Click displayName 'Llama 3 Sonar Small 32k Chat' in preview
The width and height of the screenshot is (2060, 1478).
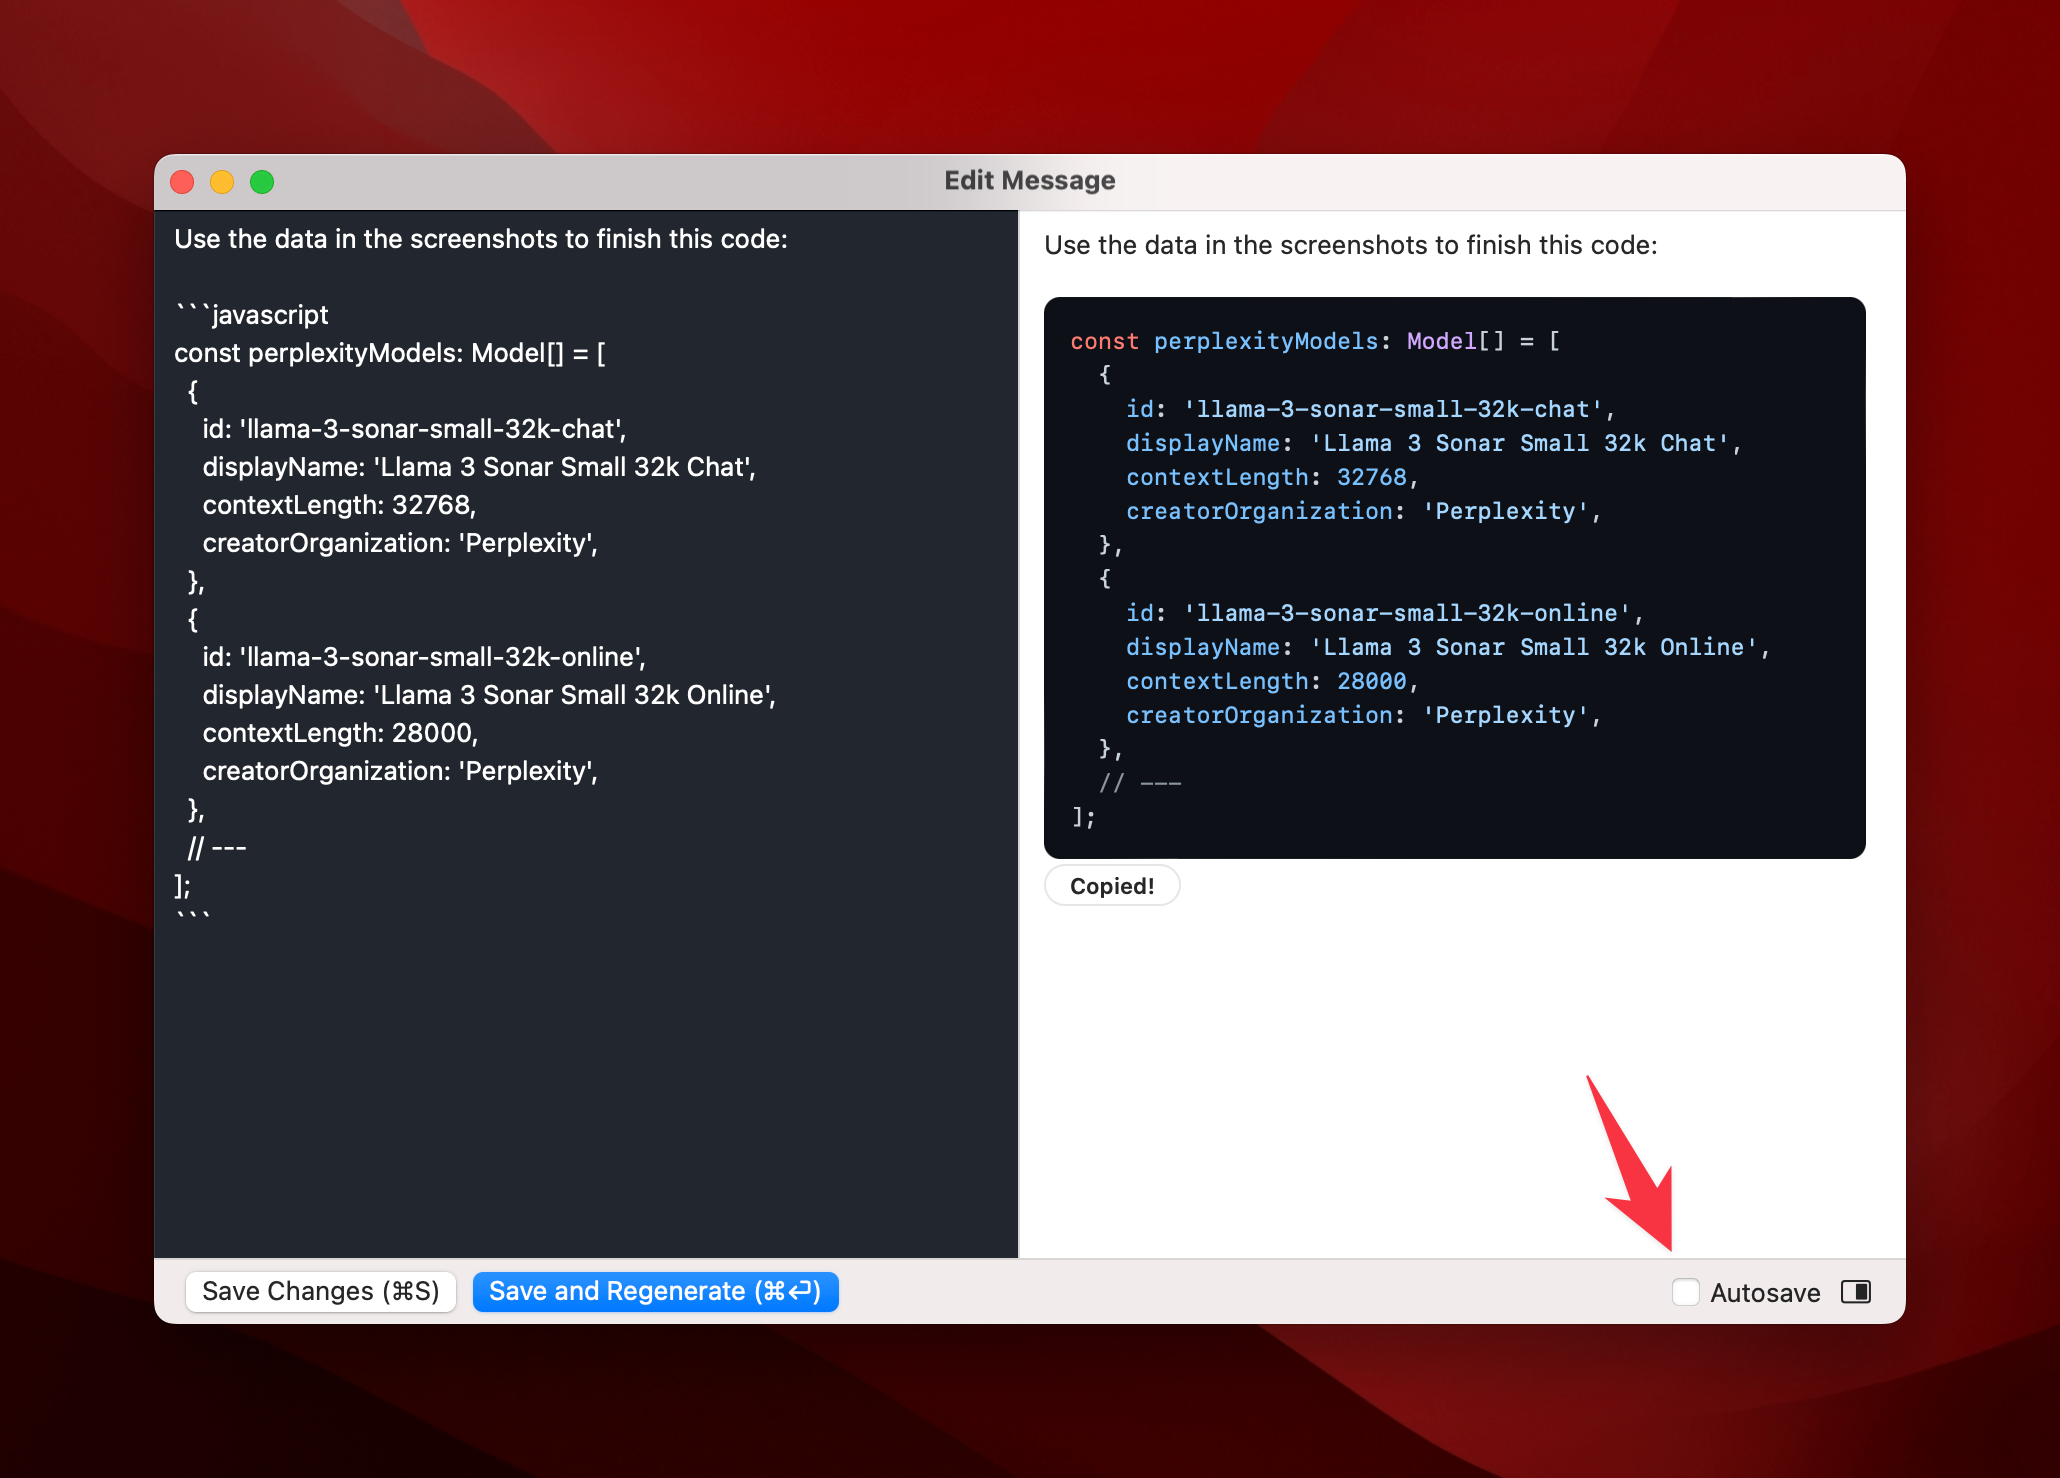pyautogui.click(x=1434, y=443)
